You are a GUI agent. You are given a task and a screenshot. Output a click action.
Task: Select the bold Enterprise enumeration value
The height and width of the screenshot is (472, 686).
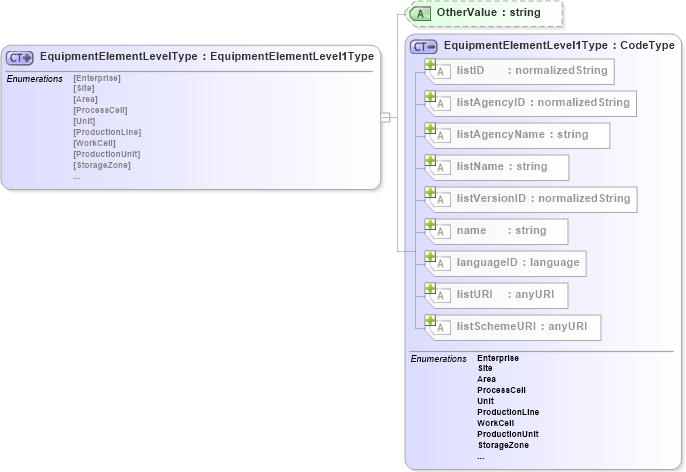pyautogui.click(x=498, y=358)
